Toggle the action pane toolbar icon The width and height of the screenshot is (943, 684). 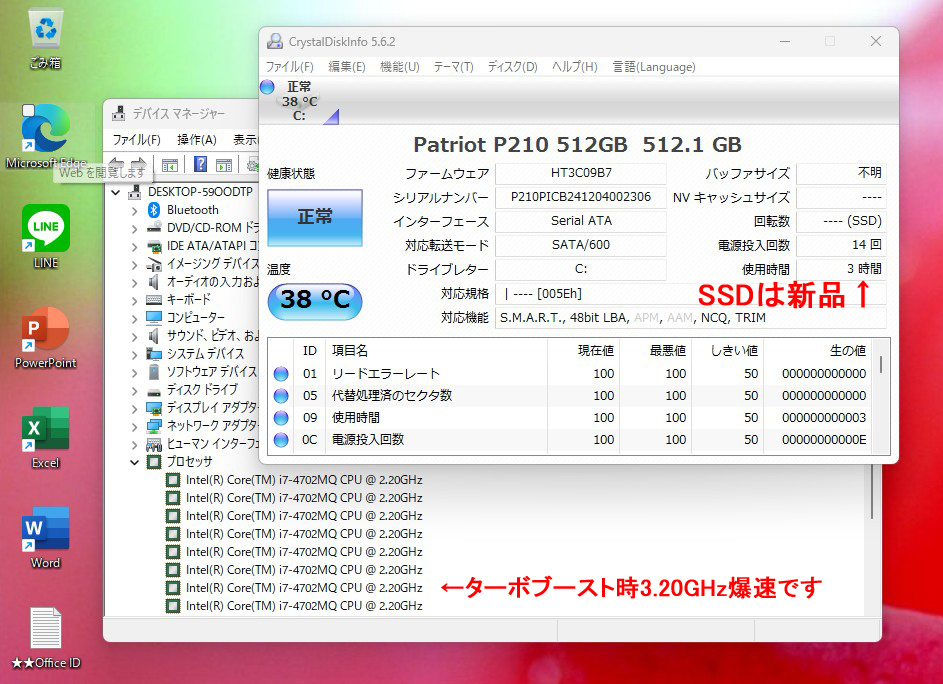coord(224,164)
